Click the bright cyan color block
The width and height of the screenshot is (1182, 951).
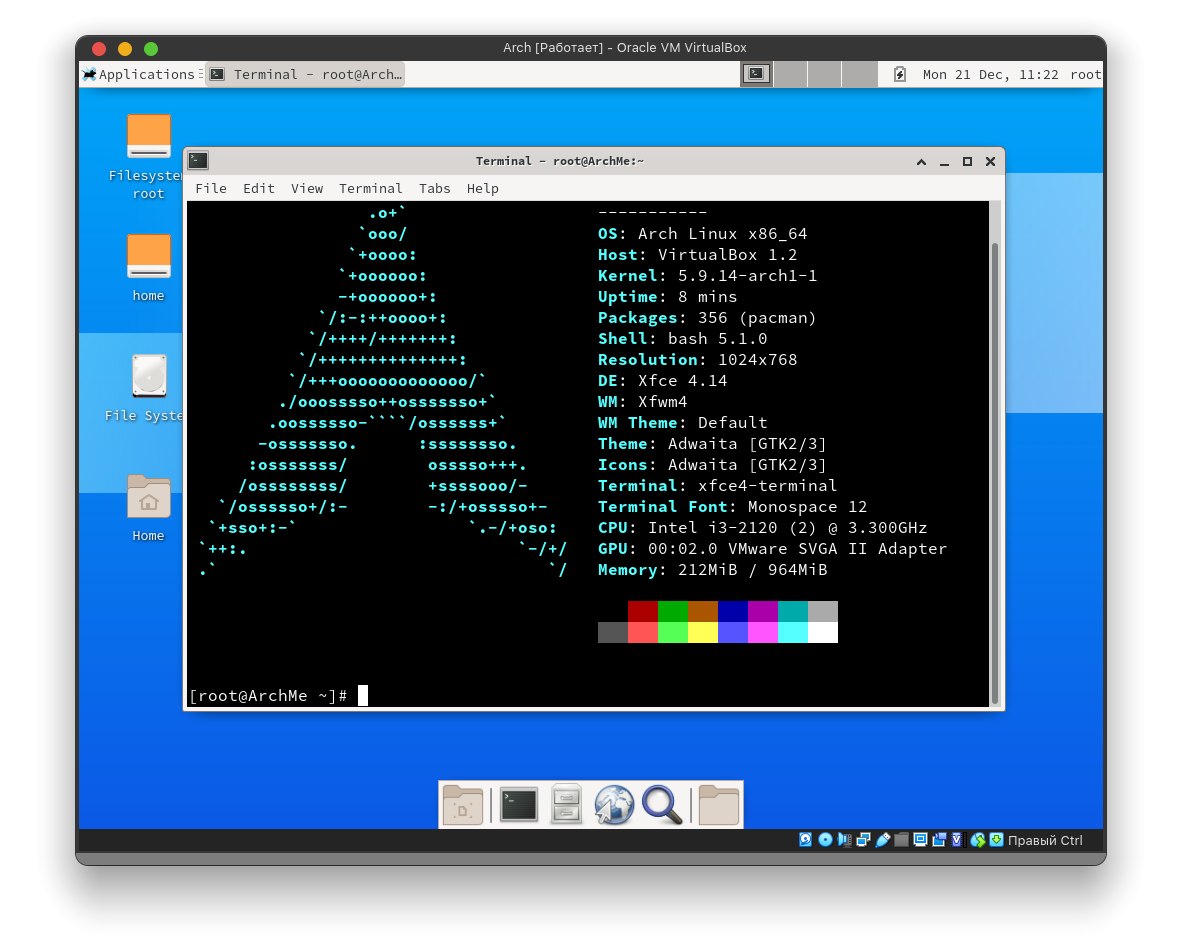[792, 632]
